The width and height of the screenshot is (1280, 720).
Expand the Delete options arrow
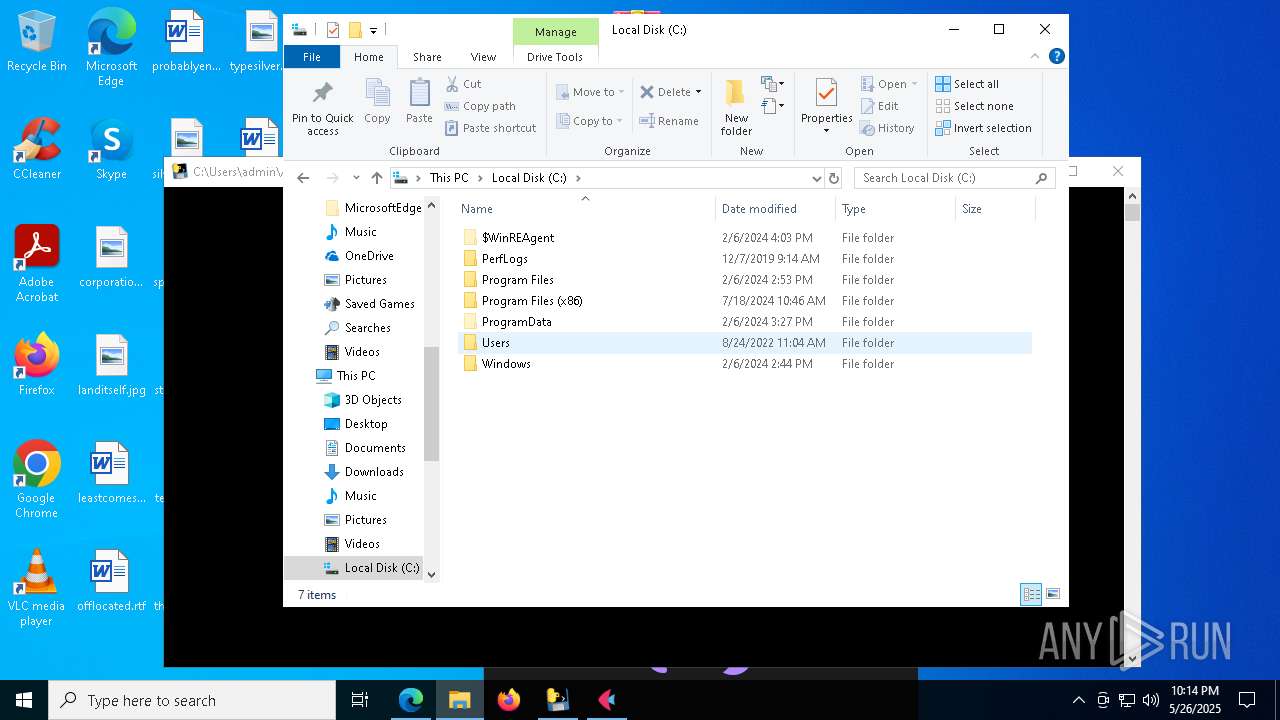point(698,92)
